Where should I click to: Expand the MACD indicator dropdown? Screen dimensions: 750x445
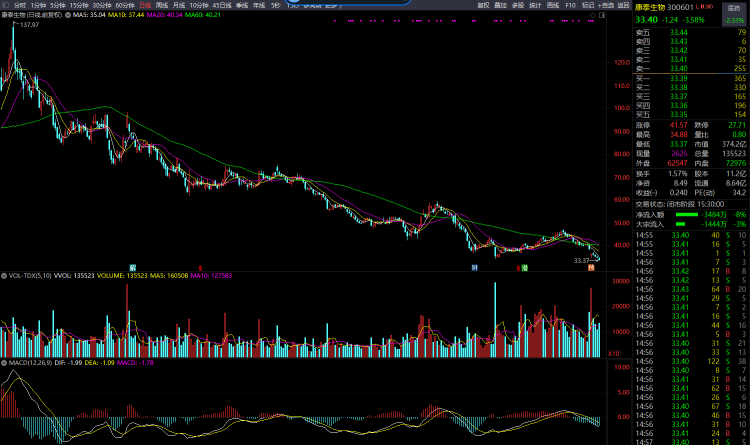click(4, 362)
